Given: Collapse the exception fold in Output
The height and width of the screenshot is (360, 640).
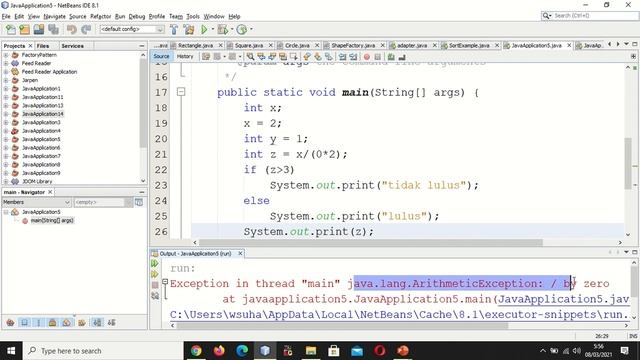Looking at the screenshot, I should (x=165, y=282).
